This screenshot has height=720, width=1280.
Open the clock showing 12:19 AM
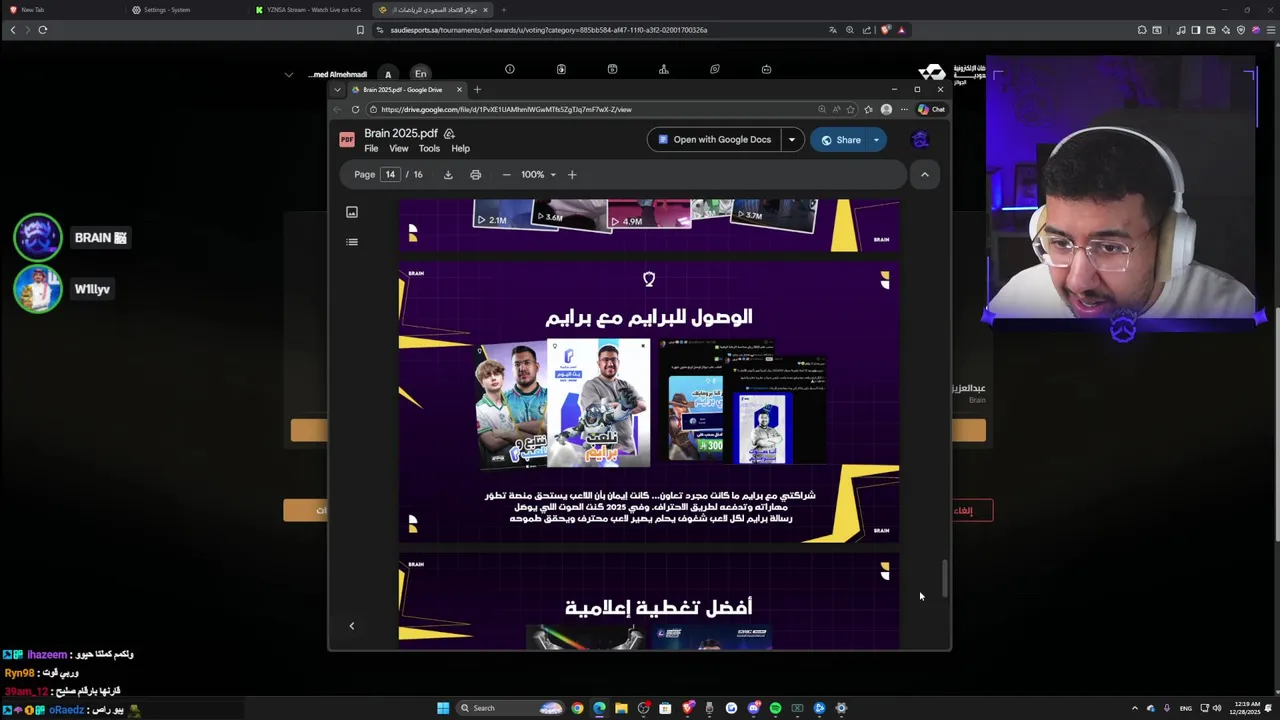pos(1246,708)
